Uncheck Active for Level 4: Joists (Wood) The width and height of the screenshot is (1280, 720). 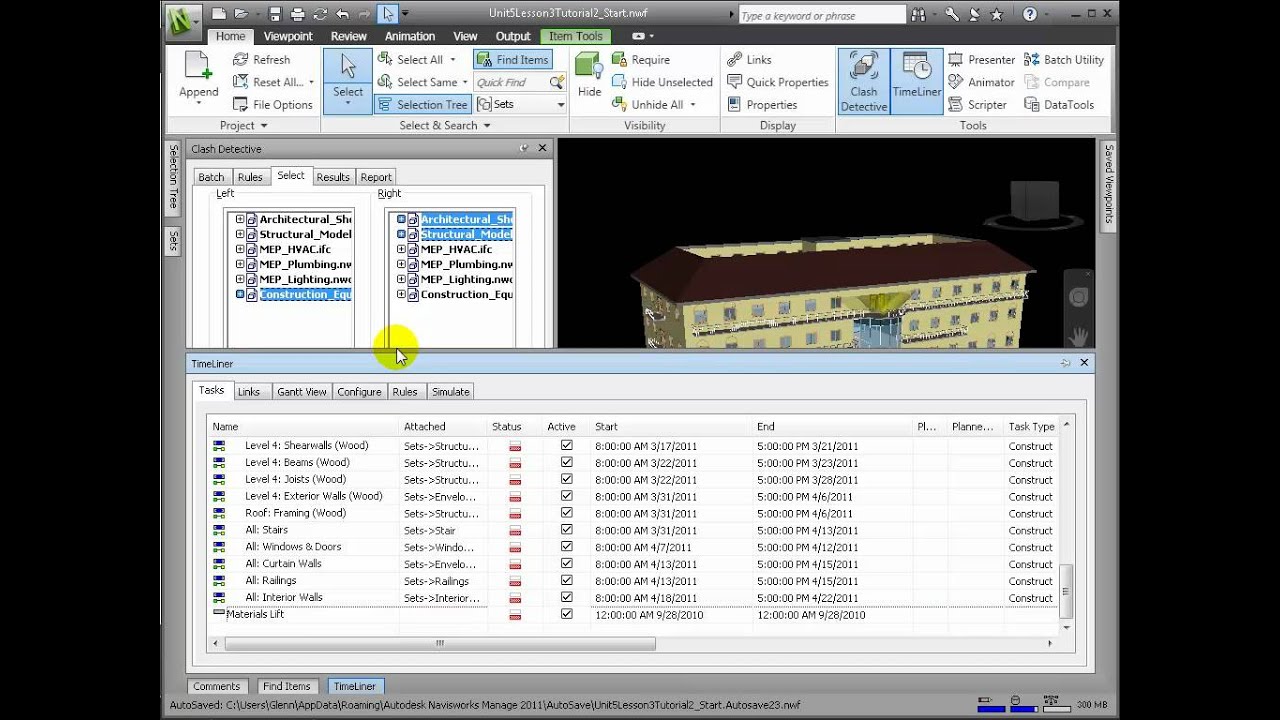(567, 480)
